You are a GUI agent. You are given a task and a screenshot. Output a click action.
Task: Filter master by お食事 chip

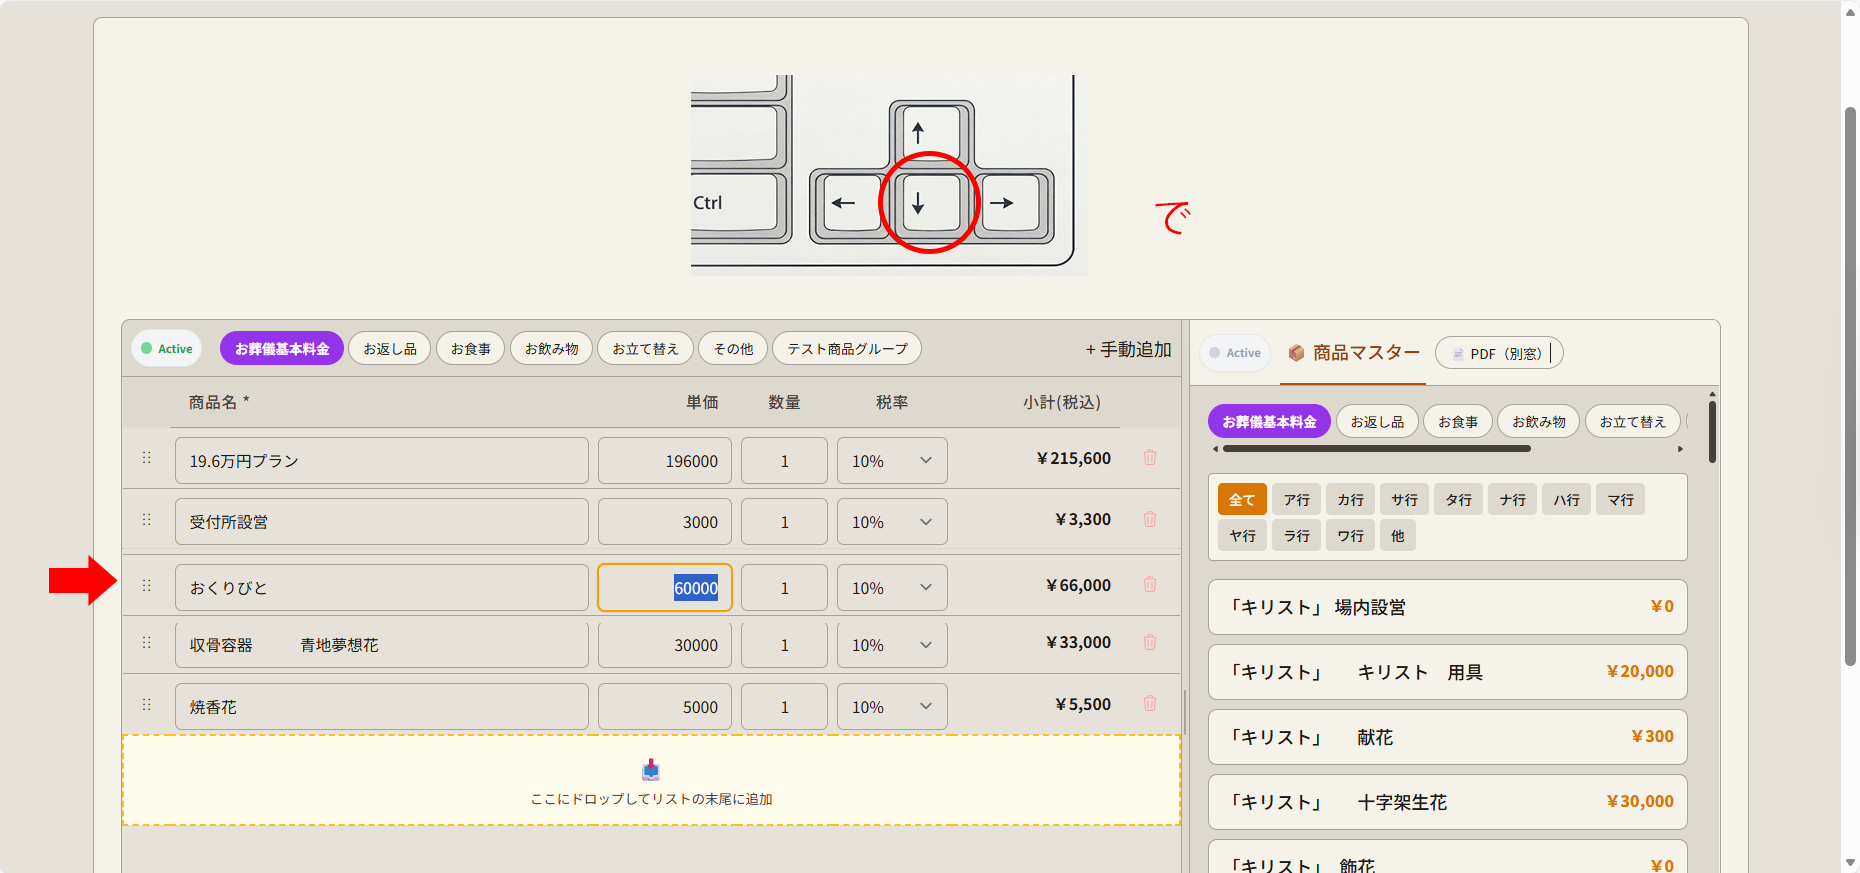point(1458,422)
